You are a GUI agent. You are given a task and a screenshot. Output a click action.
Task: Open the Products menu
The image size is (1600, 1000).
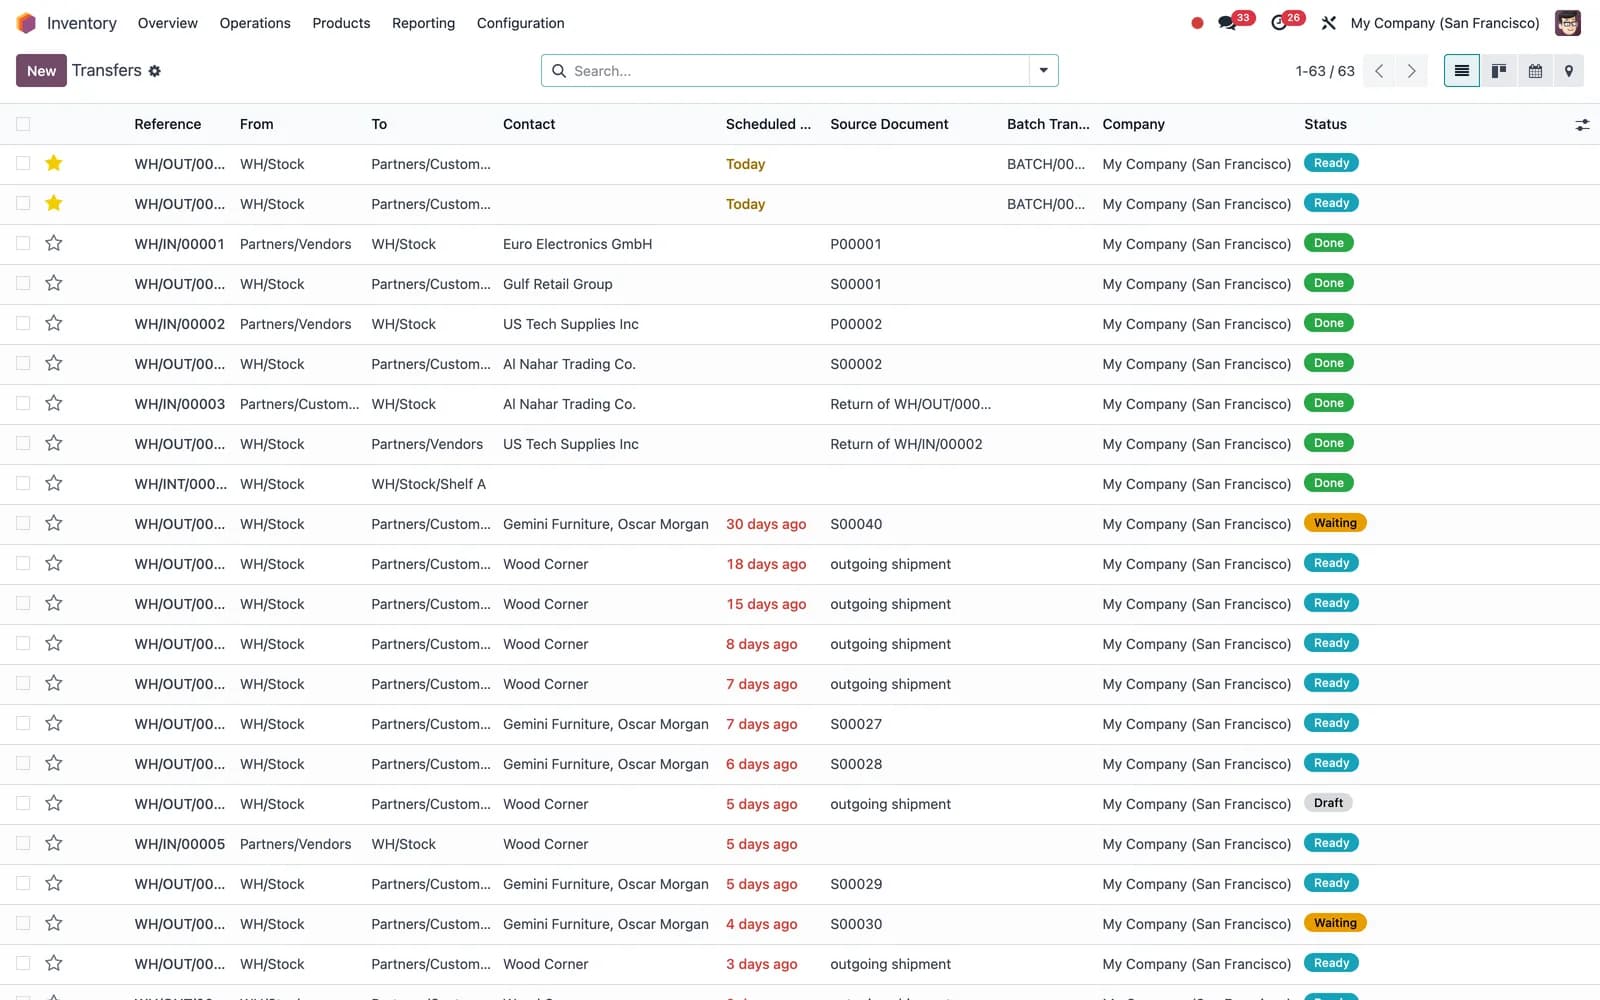point(341,23)
